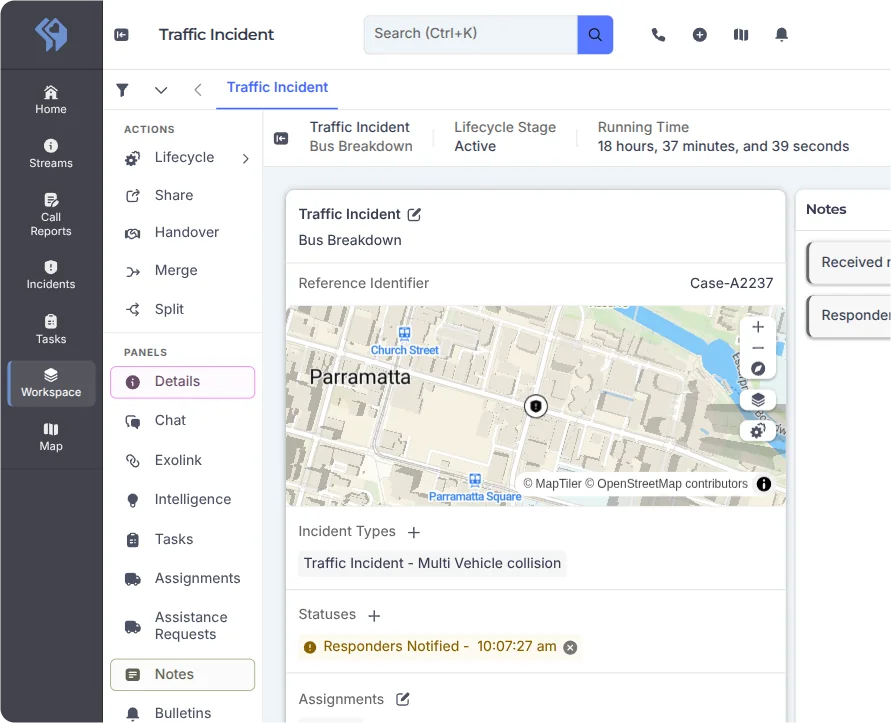
Task: Select Workspace in the sidebar
Action: tap(51, 383)
